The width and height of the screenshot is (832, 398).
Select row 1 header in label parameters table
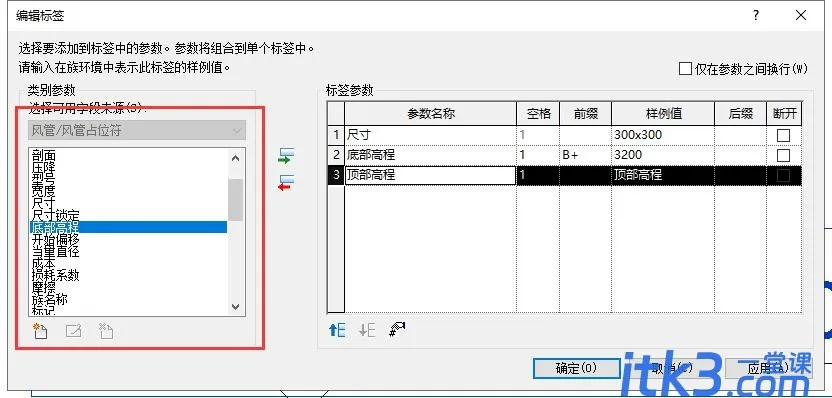336,135
